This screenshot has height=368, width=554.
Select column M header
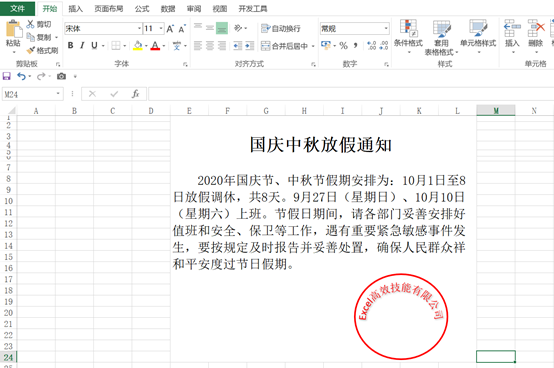point(496,111)
